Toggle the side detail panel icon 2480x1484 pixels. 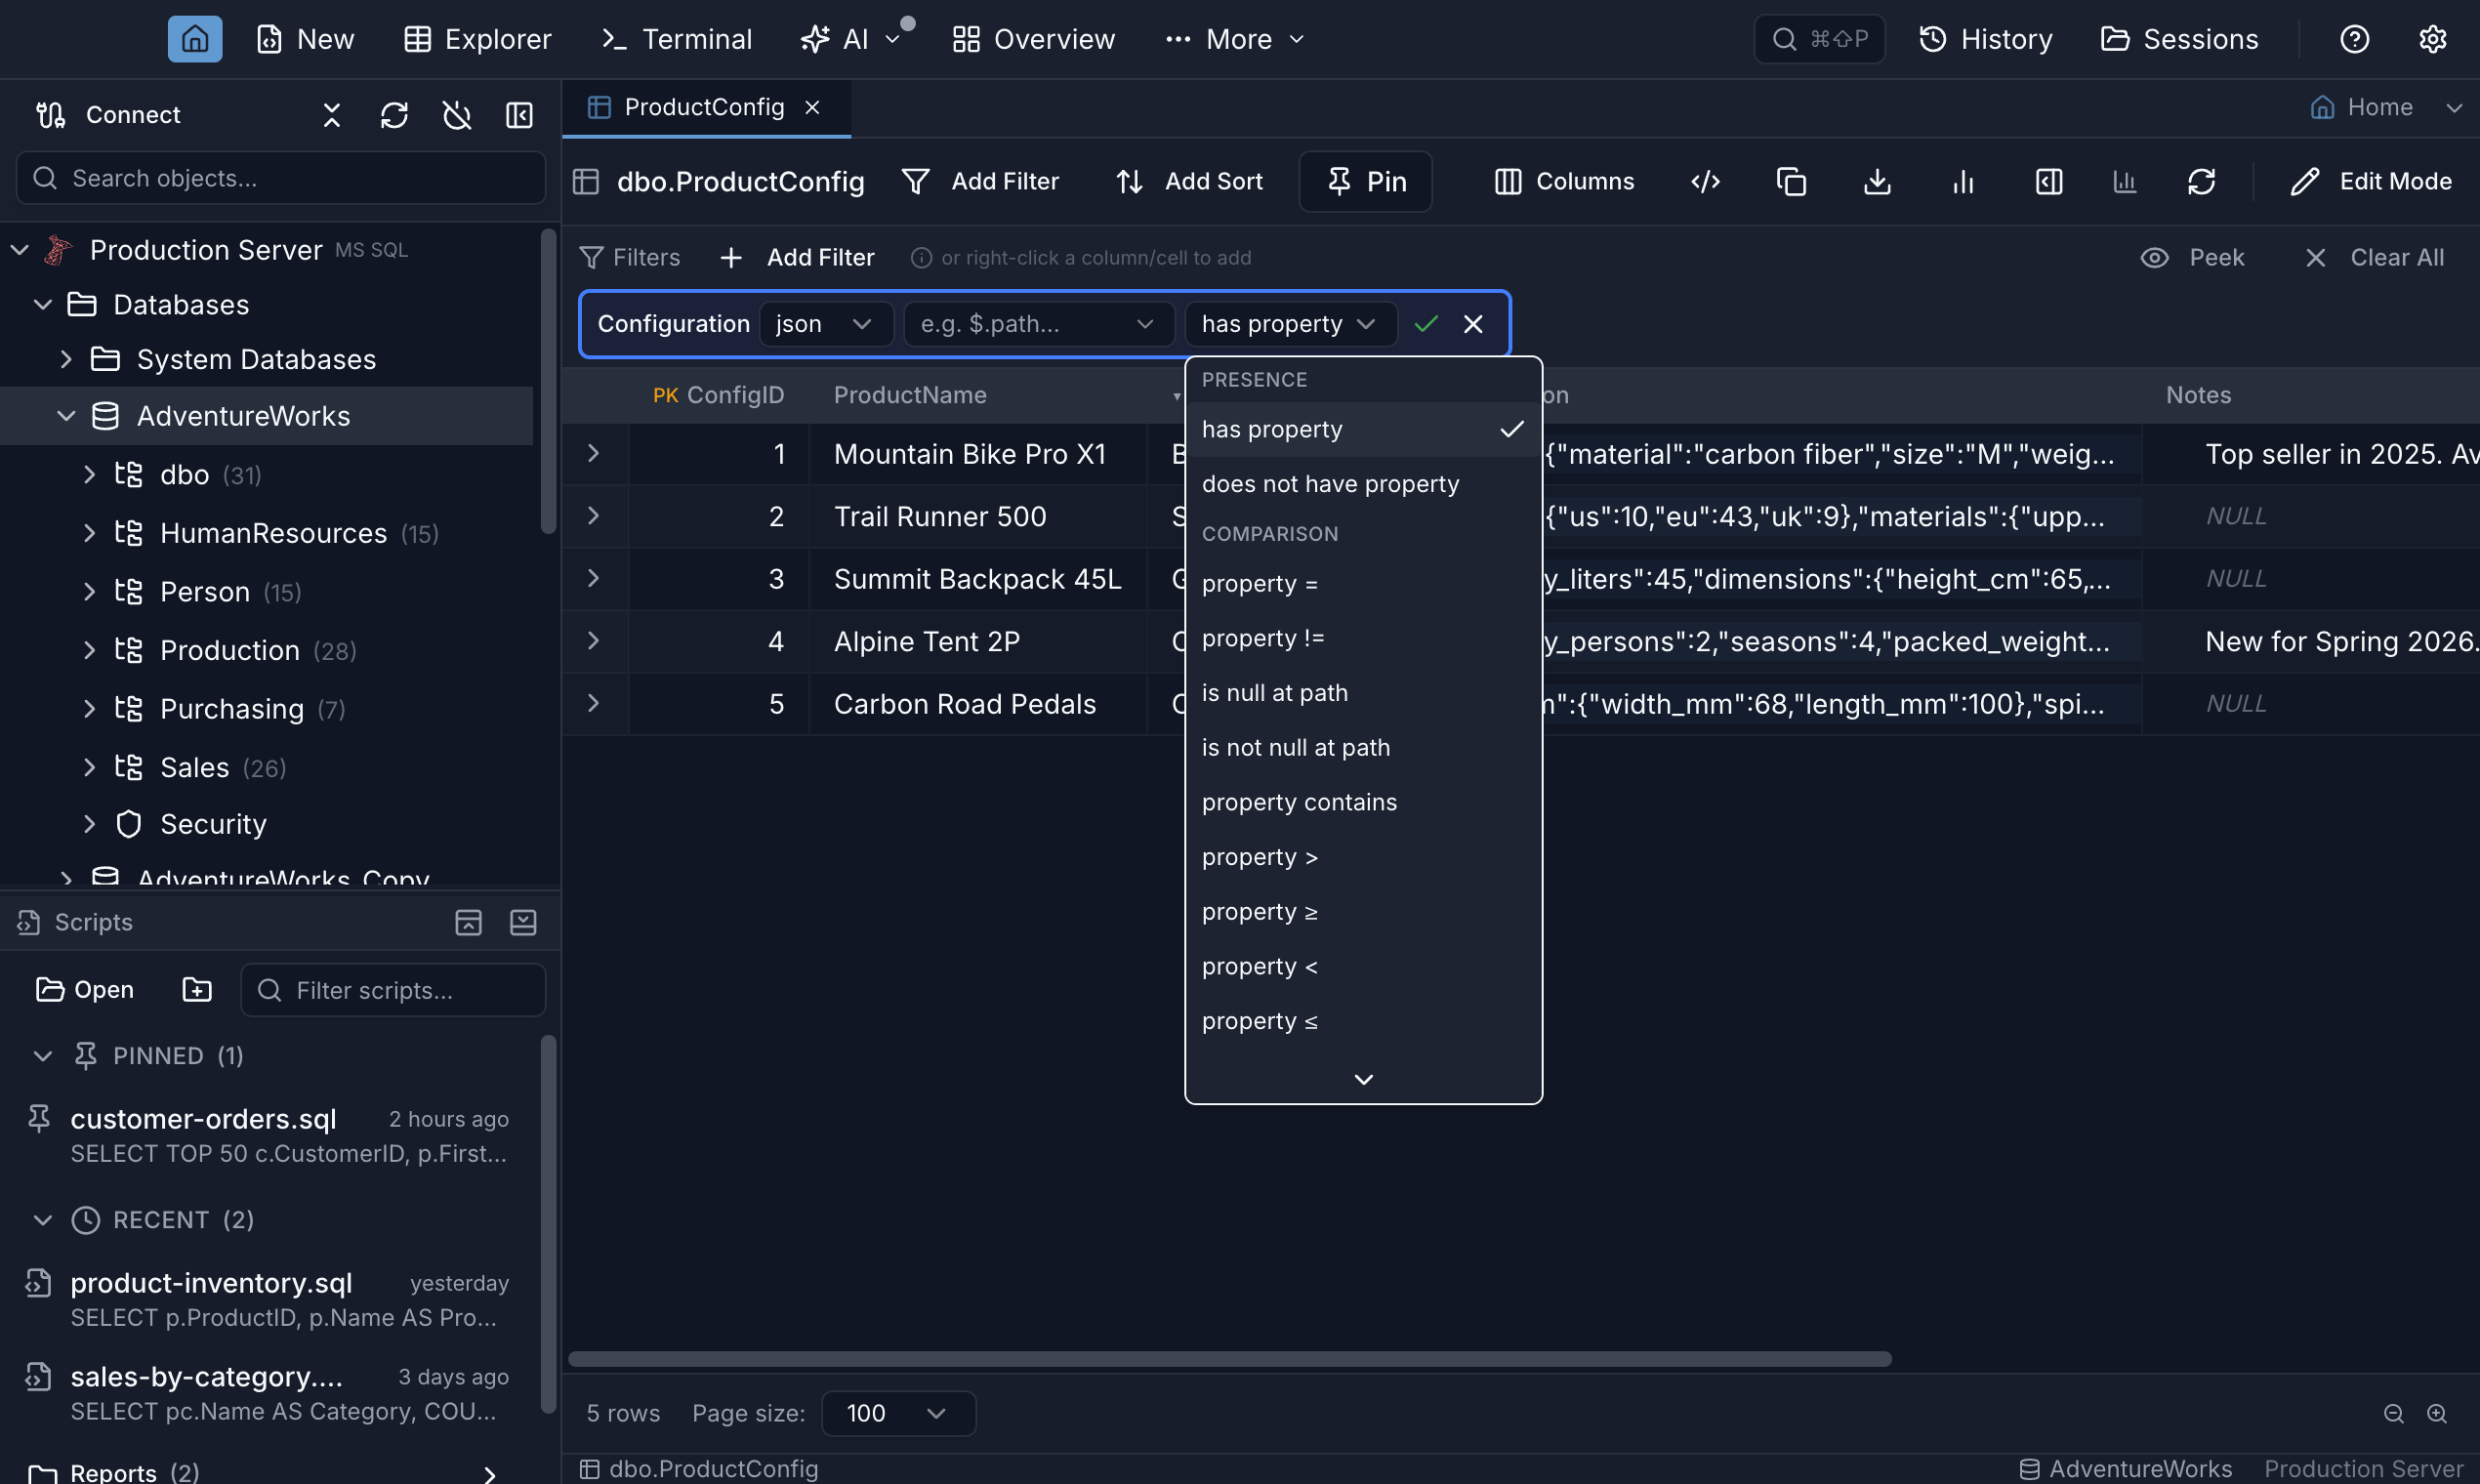pos(2049,181)
